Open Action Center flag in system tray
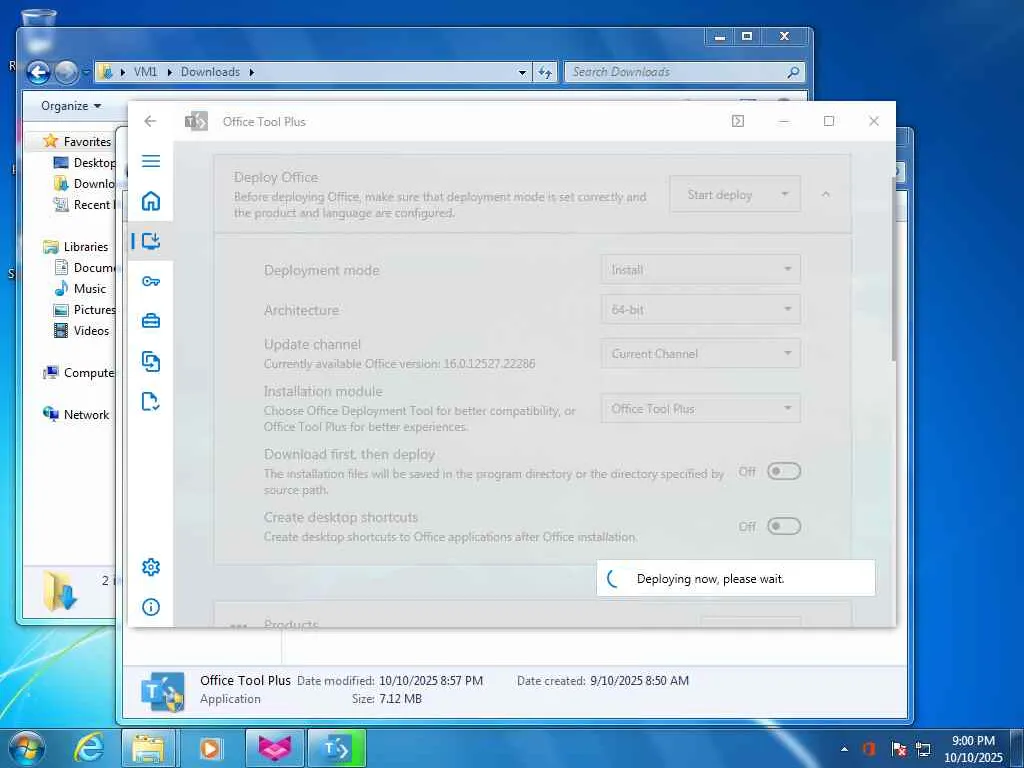Image resolution: width=1024 pixels, height=768 pixels. pyautogui.click(x=899, y=749)
